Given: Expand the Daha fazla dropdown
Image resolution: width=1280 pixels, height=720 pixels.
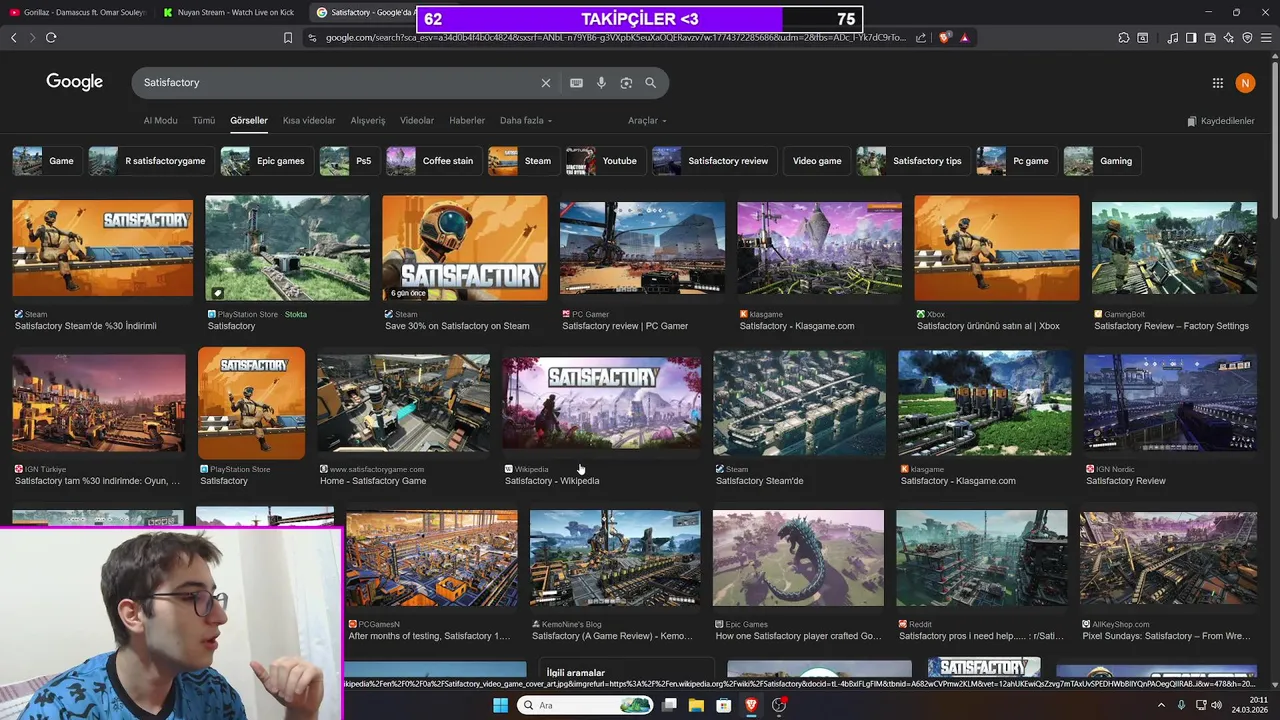Looking at the screenshot, I should coord(526,121).
